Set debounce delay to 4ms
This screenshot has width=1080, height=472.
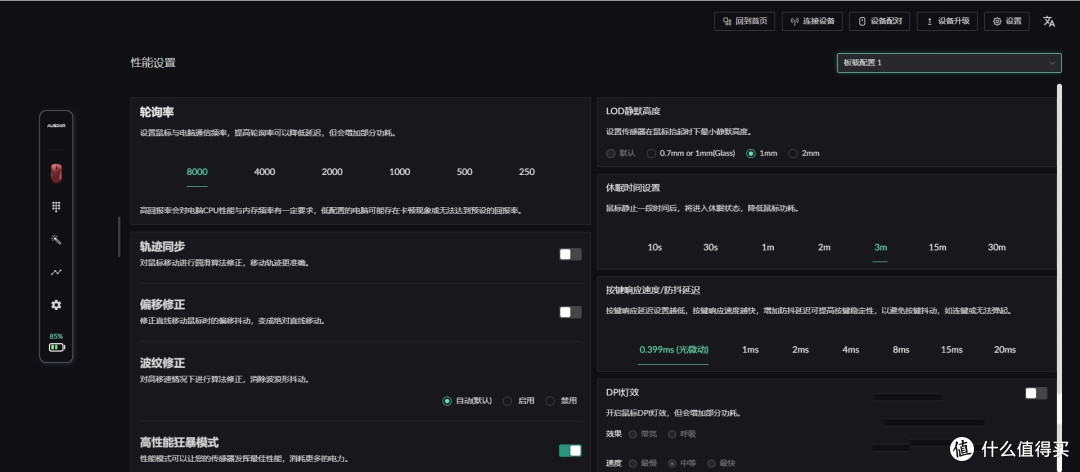[851, 350]
